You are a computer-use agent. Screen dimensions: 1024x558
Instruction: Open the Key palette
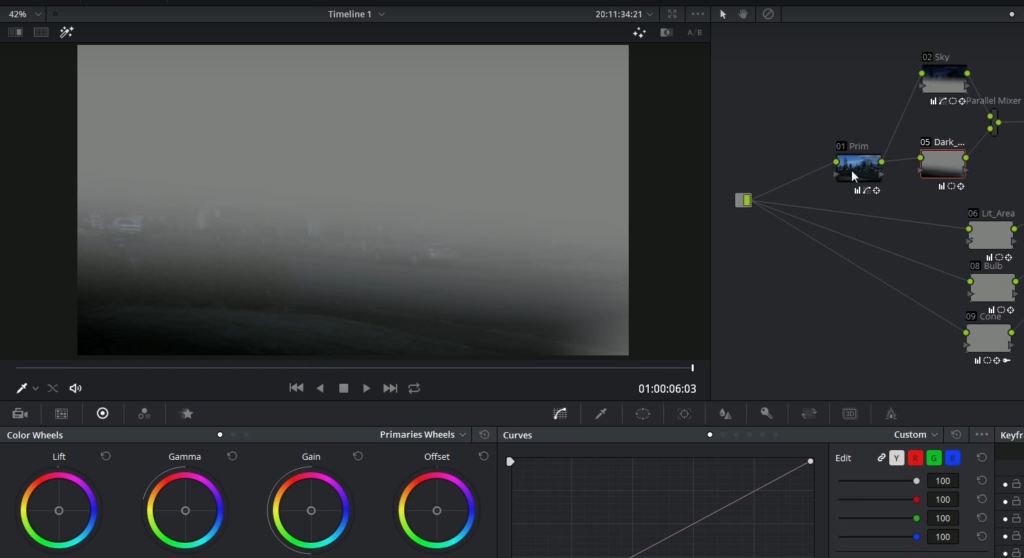click(767, 414)
